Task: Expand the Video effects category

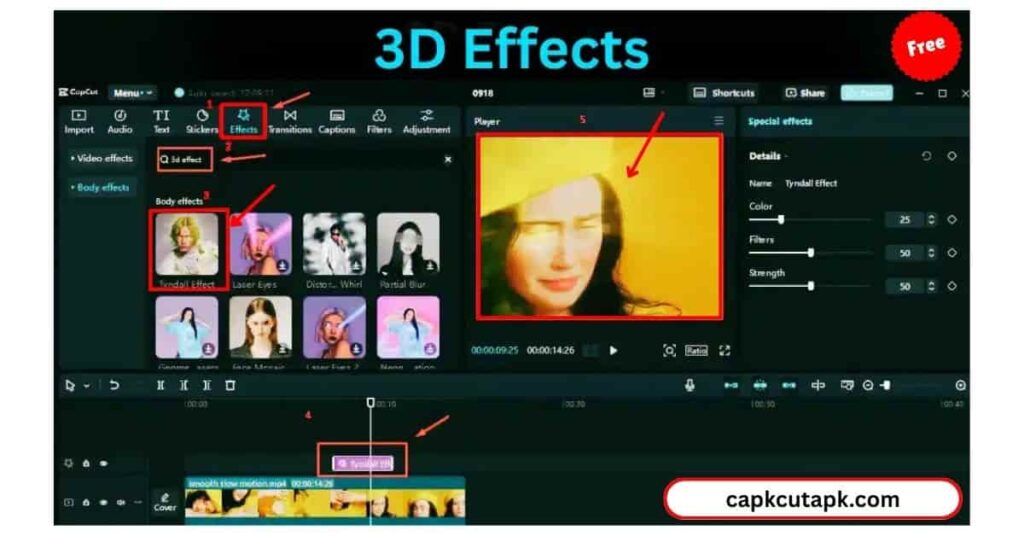Action: (101, 158)
